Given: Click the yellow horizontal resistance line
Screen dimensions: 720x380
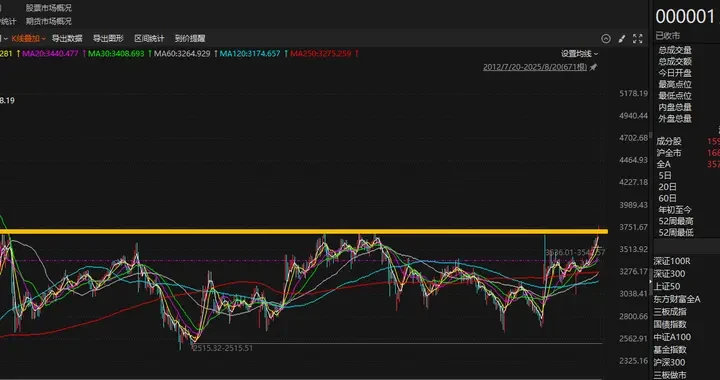Looking at the screenshot, I should click(x=304, y=232).
